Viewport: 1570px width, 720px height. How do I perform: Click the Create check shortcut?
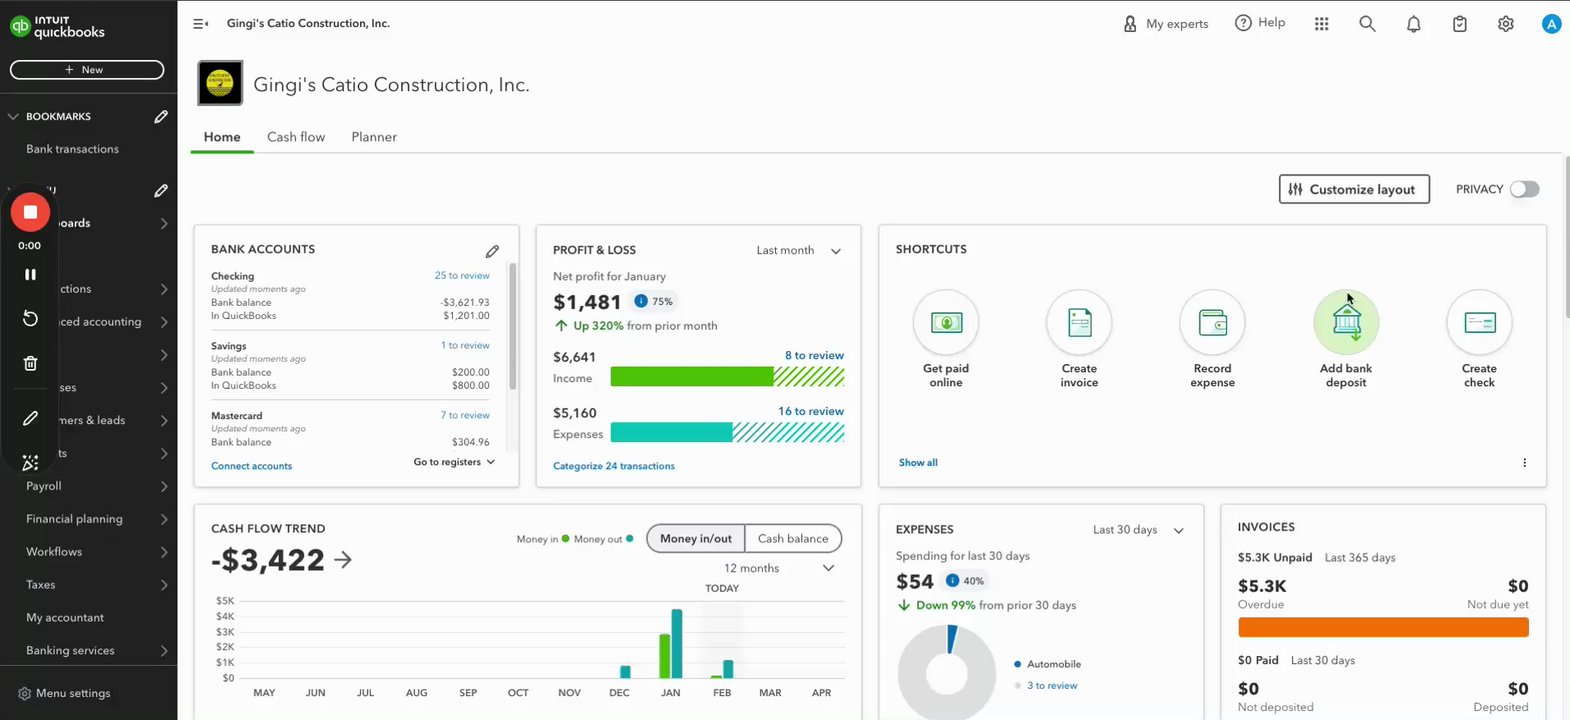click(1480, 339)
